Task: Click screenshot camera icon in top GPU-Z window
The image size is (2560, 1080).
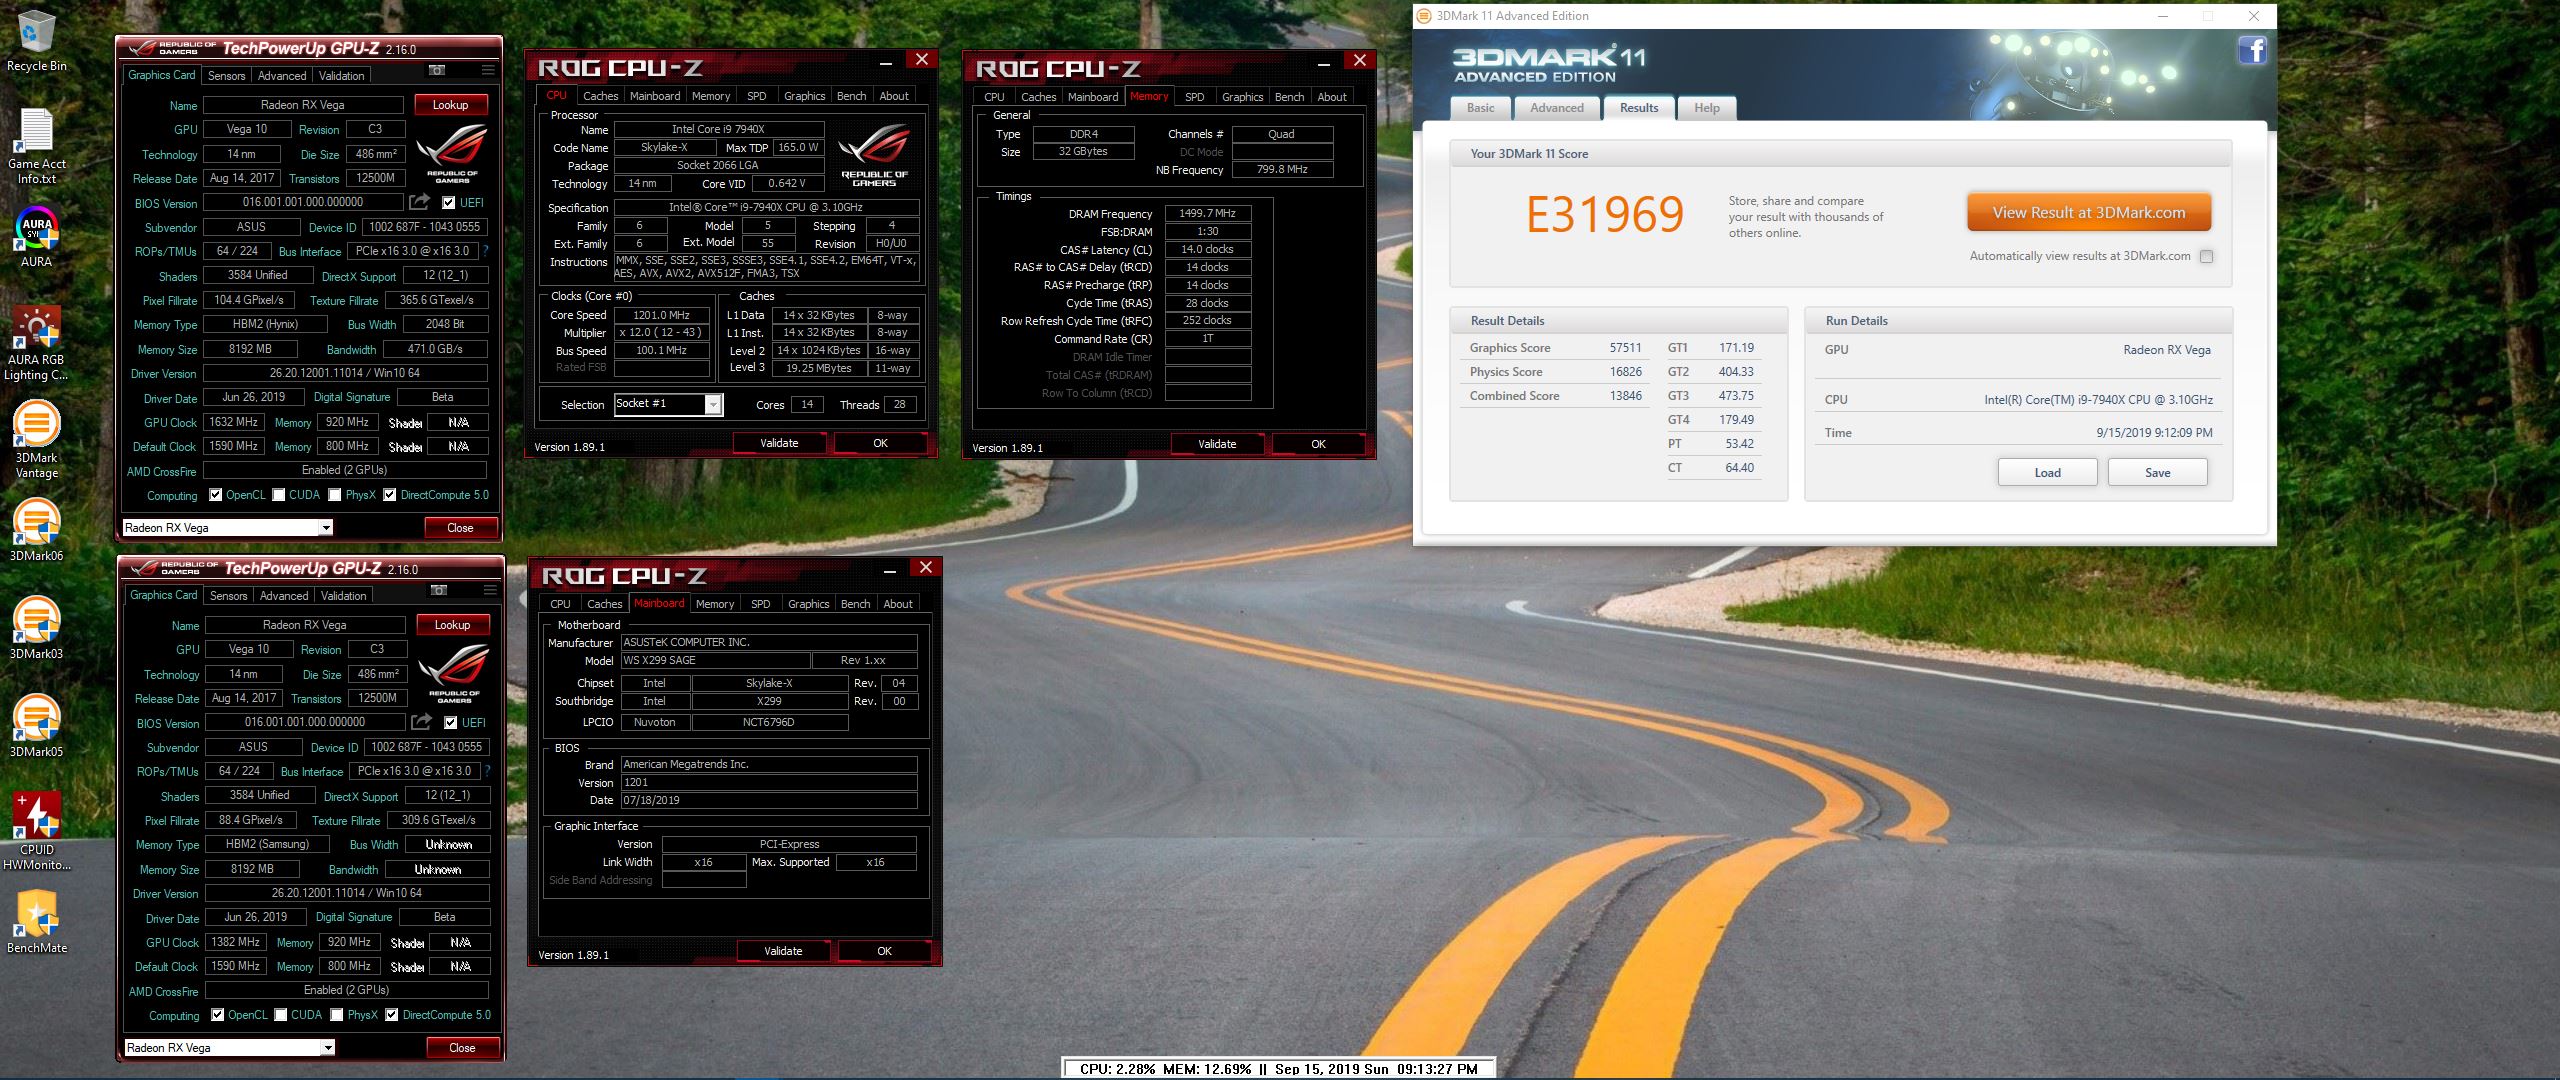Action: coord(437,70)
